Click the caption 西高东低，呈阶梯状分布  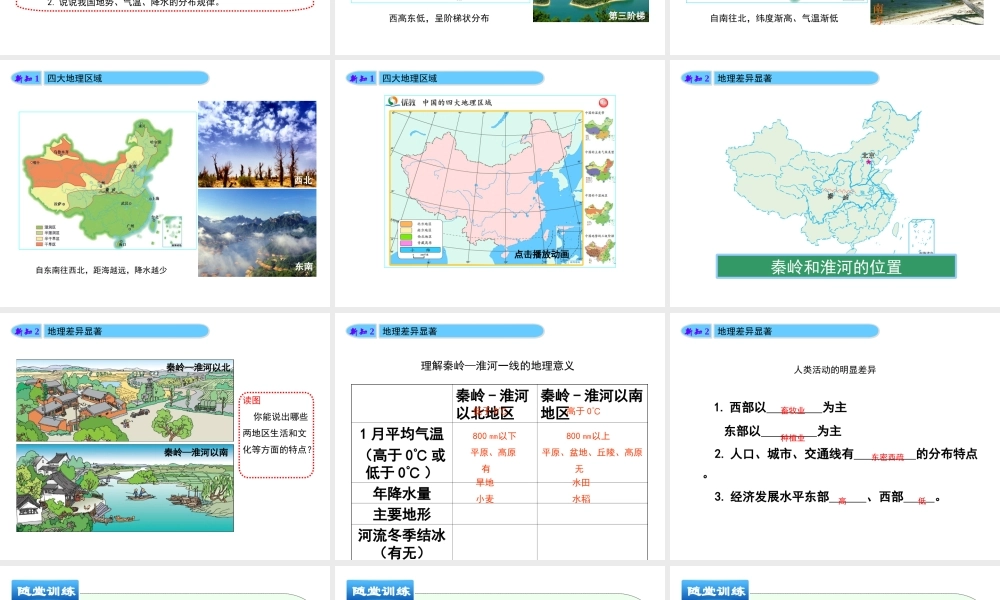439,18
